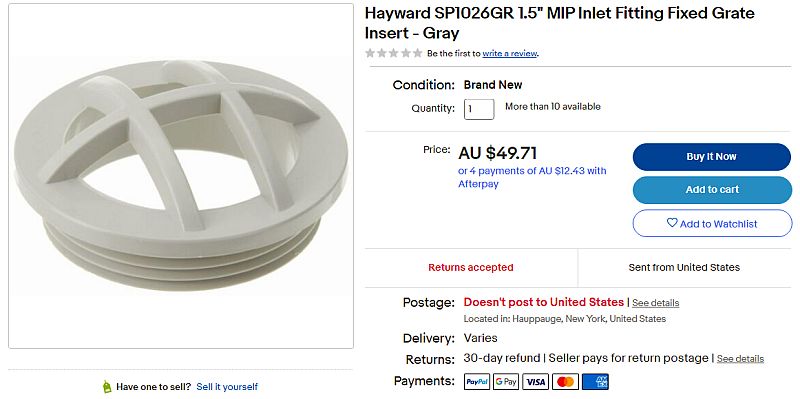
Task: Click the Sell it yourself link
Action: tap(227, 387)
